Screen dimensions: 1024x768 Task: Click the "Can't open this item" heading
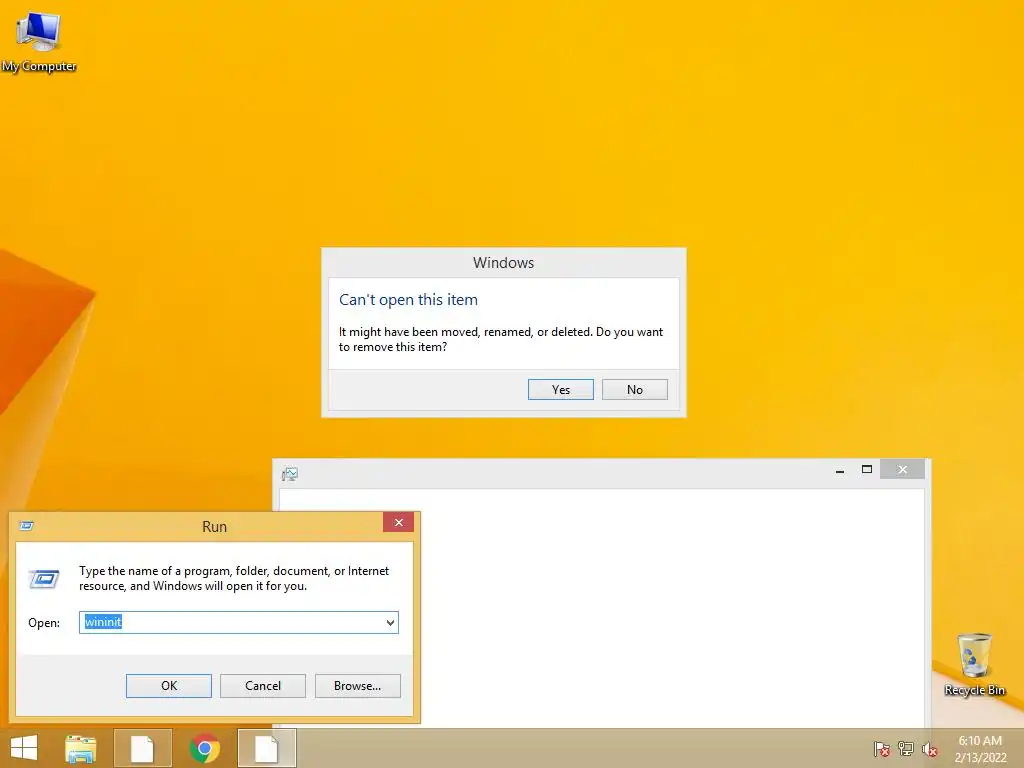408,300
